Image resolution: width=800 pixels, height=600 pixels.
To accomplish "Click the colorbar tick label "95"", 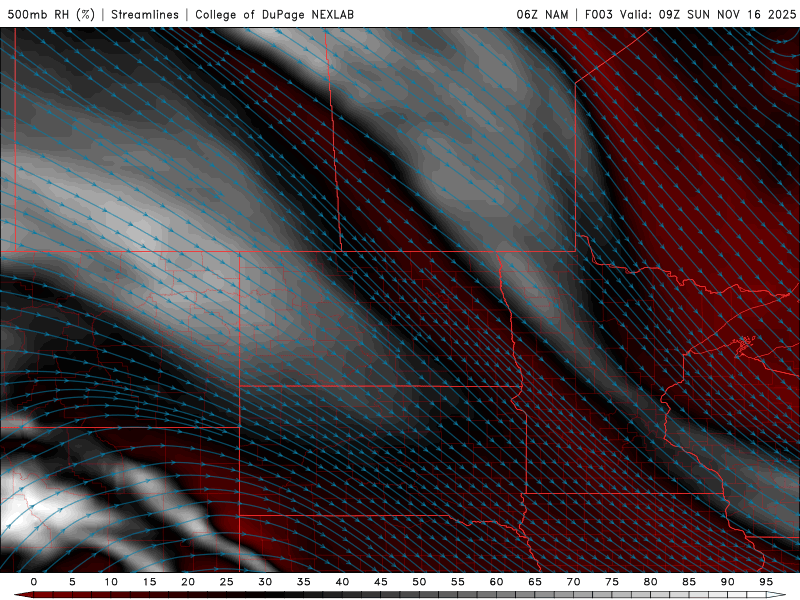I will click(766, 582).
